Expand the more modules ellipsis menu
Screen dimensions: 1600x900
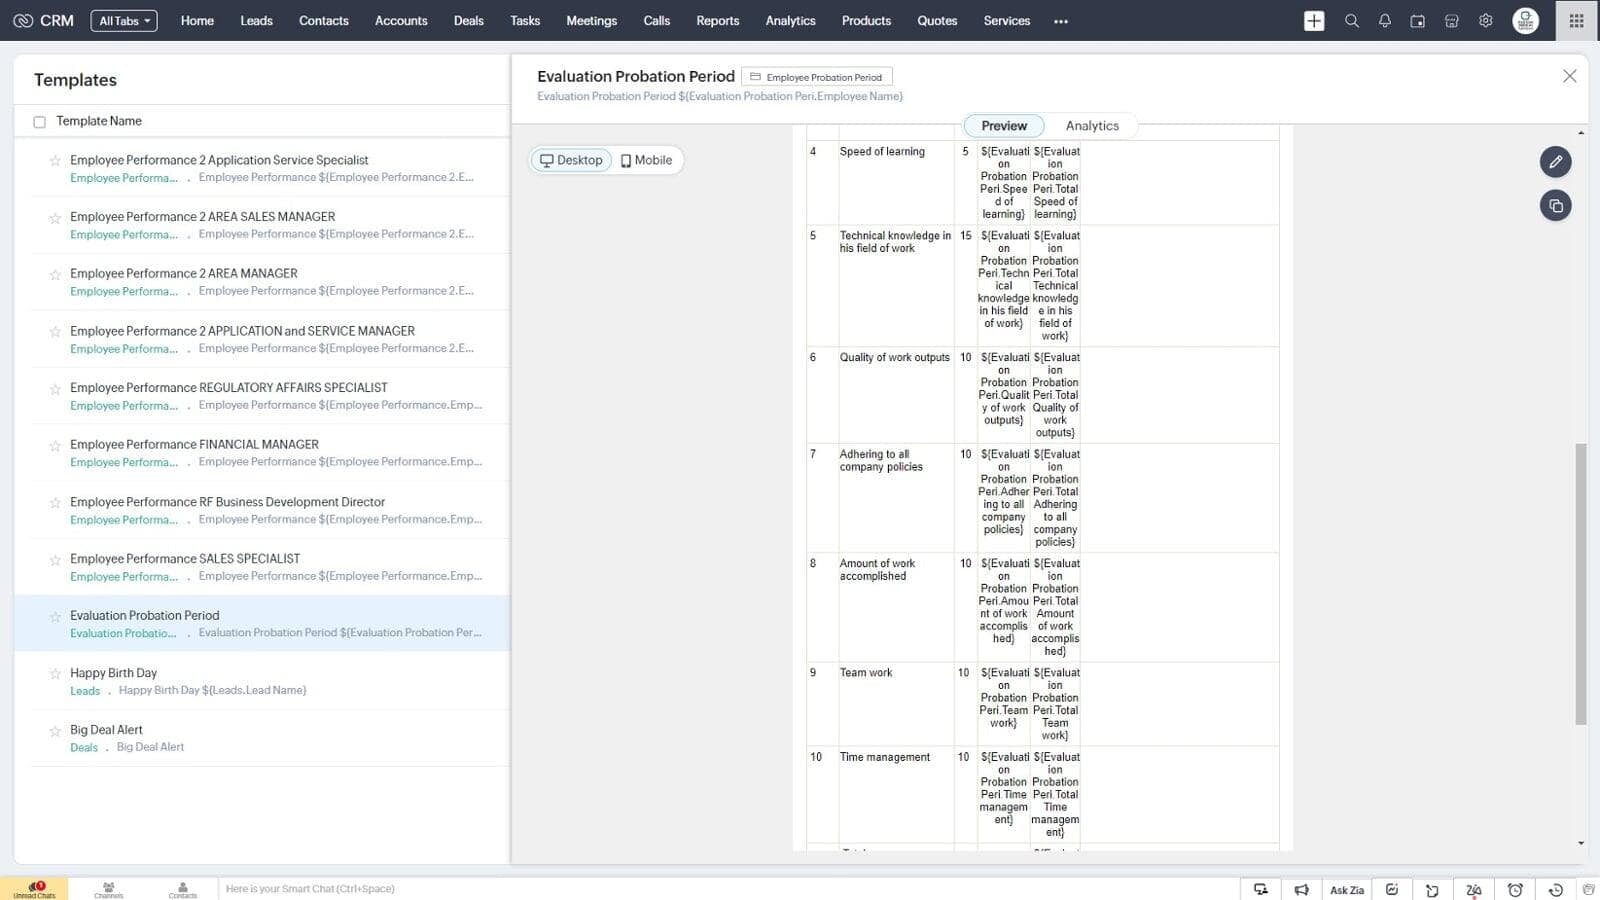pos(1061,21)
